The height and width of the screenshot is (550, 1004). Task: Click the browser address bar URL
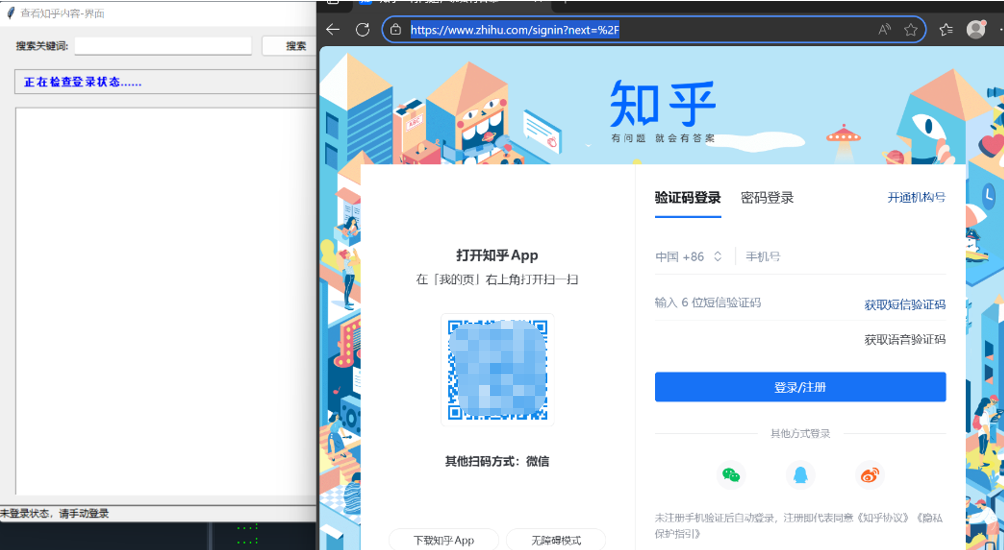515,29
